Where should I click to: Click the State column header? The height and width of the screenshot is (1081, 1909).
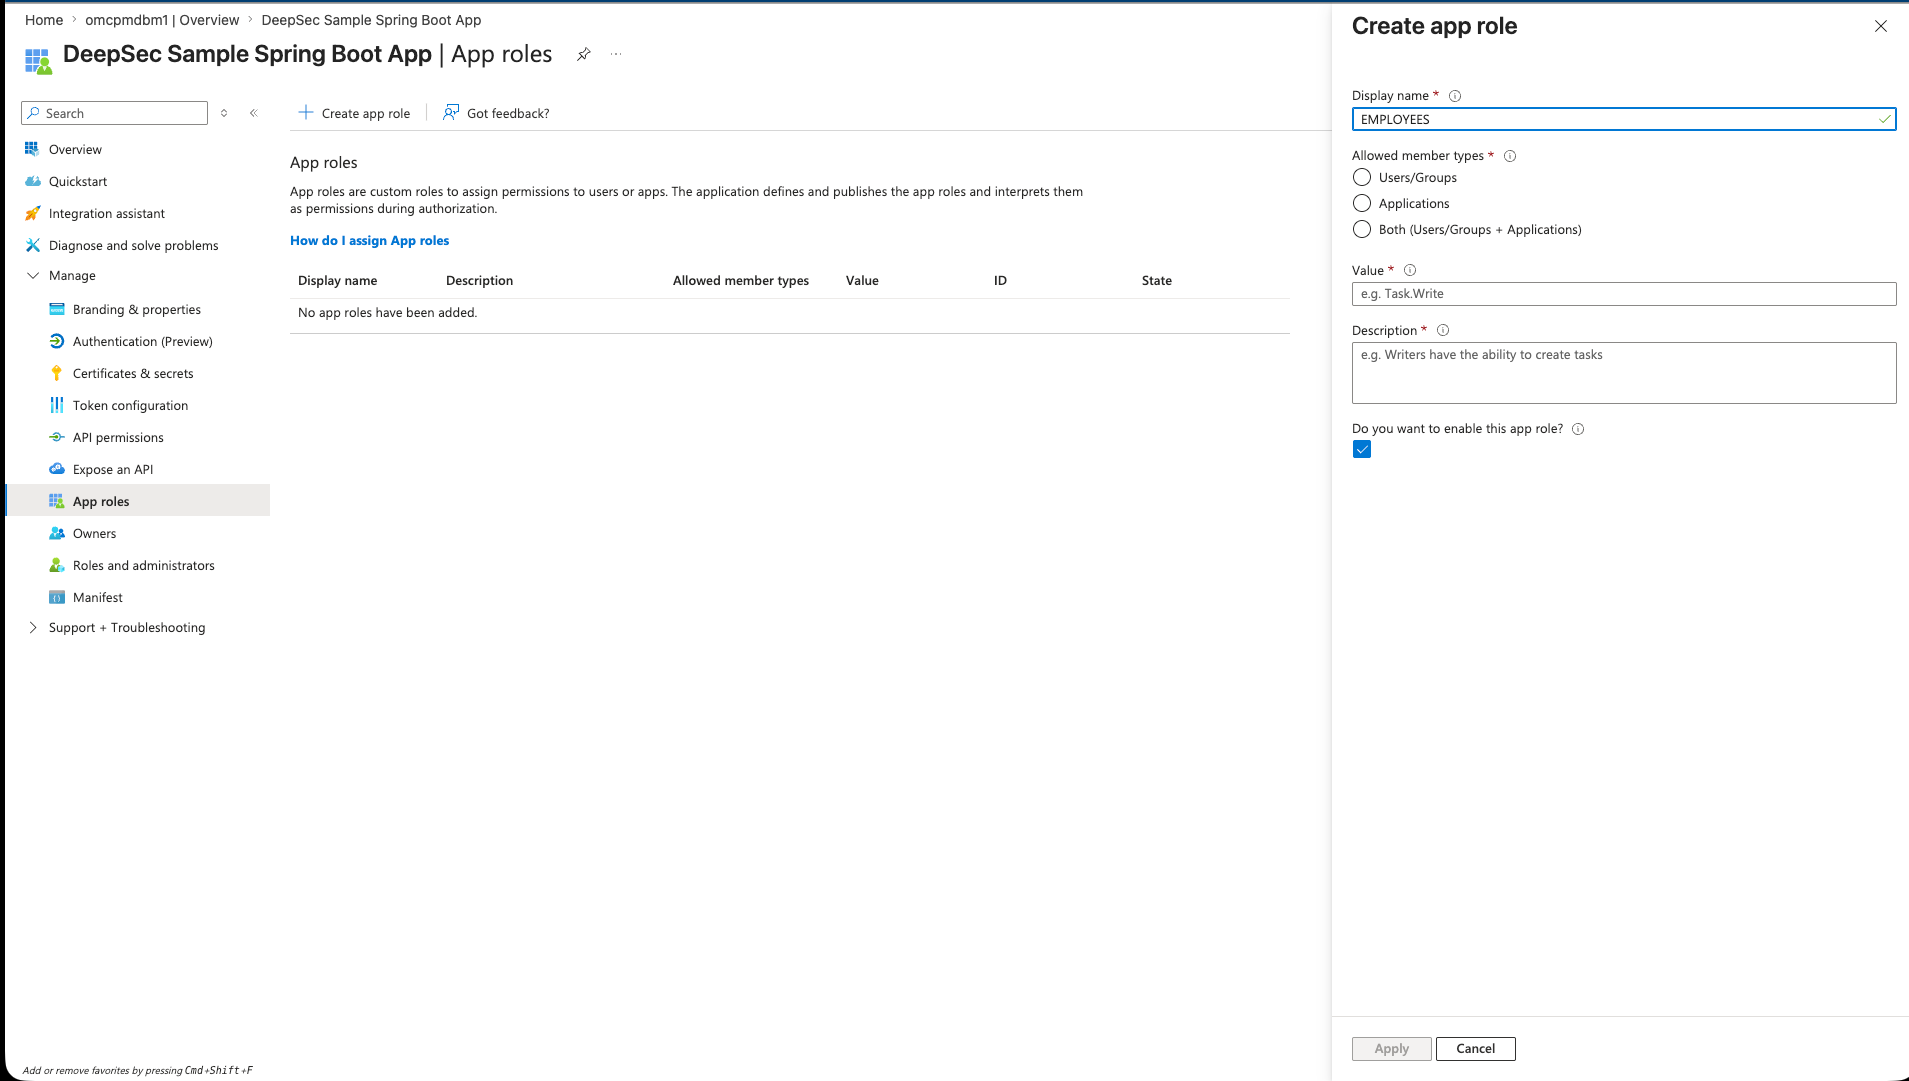[1156, 280]
